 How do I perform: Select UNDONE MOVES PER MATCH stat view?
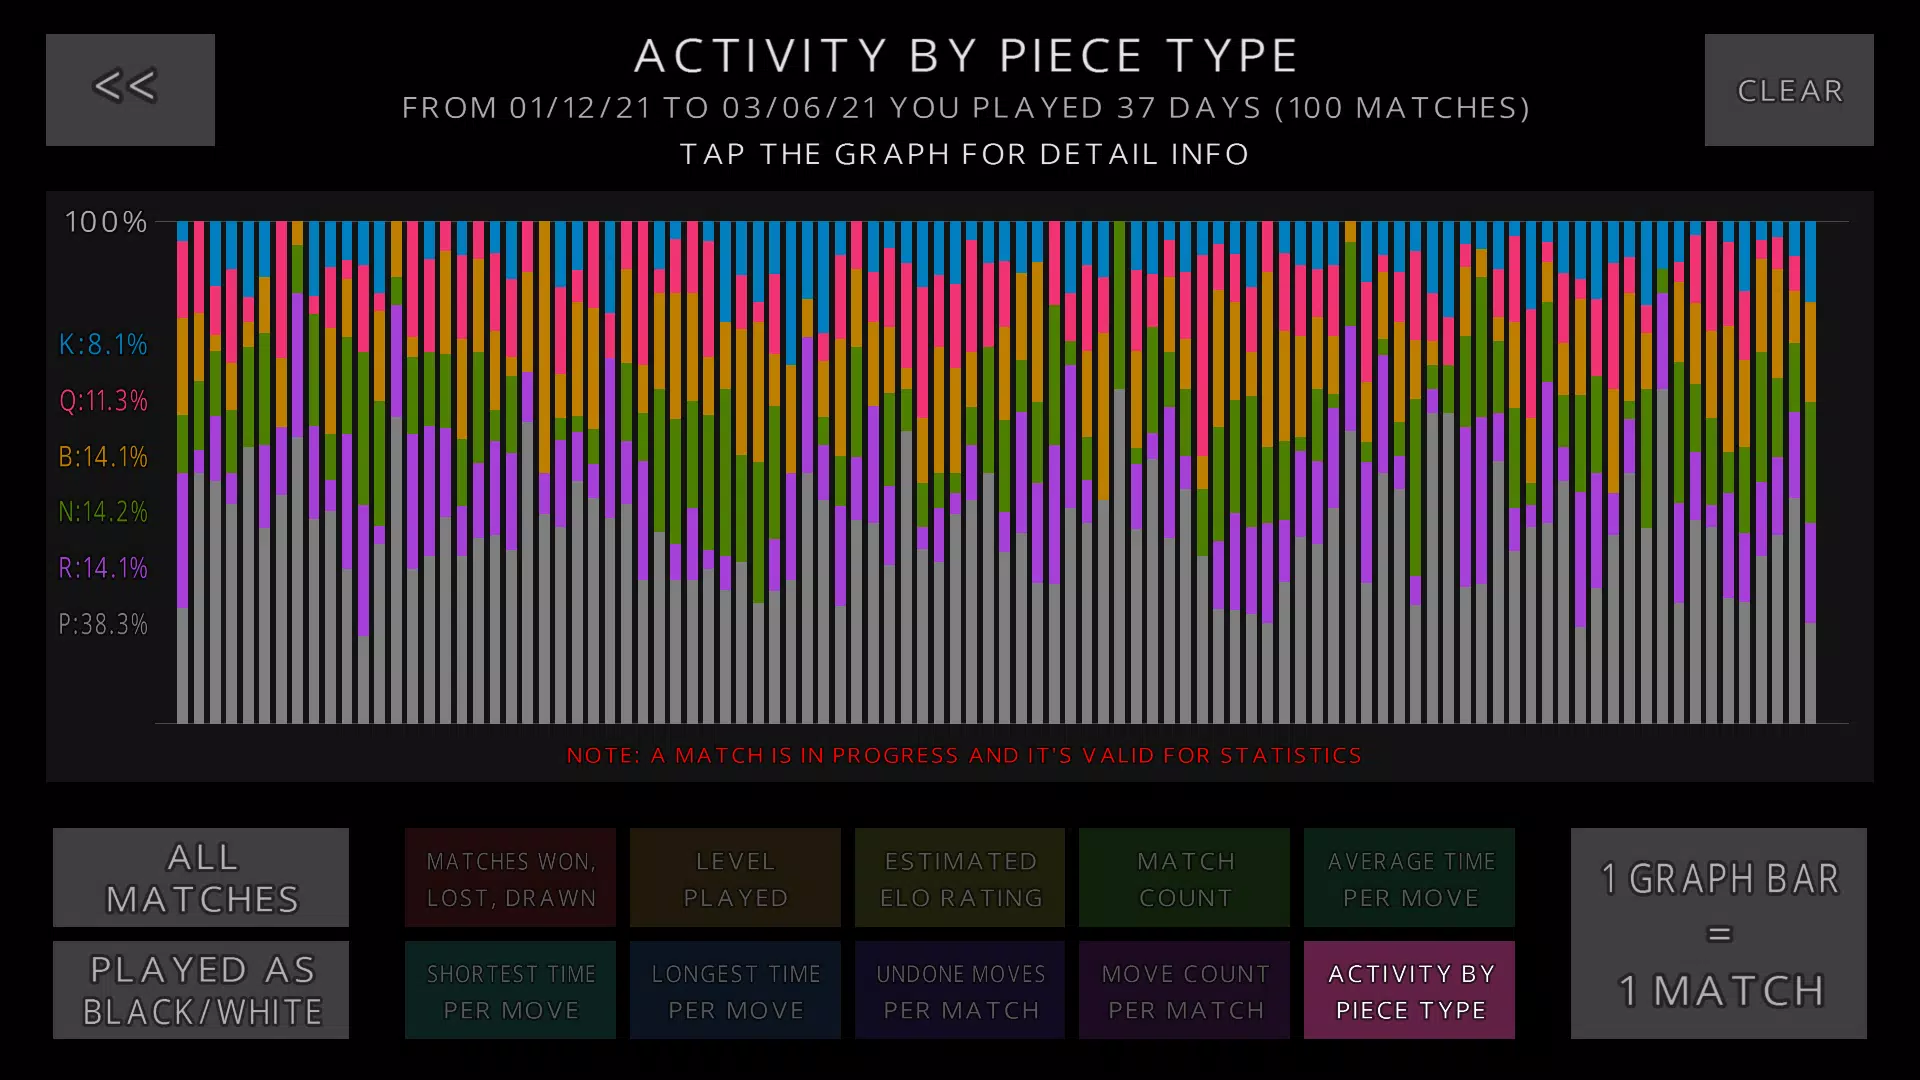960,990
